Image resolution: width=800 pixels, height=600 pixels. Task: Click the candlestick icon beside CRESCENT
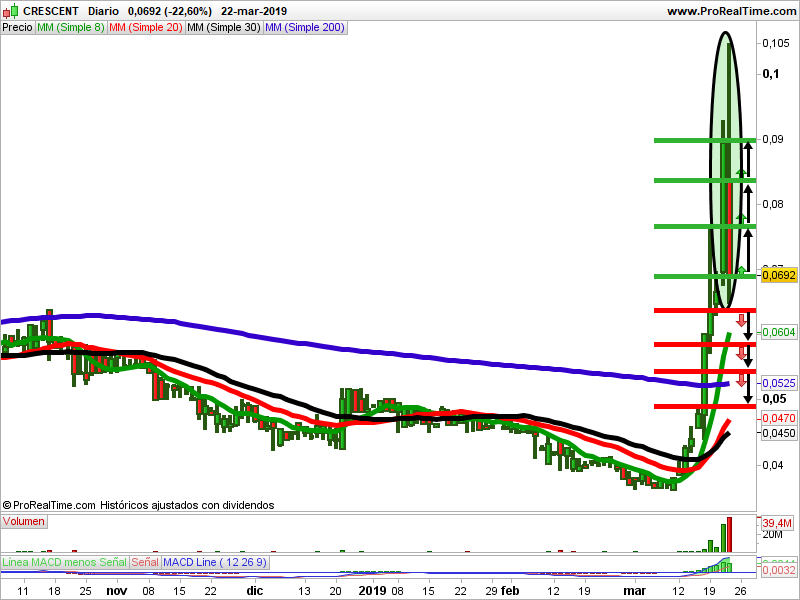coord(10,11)
